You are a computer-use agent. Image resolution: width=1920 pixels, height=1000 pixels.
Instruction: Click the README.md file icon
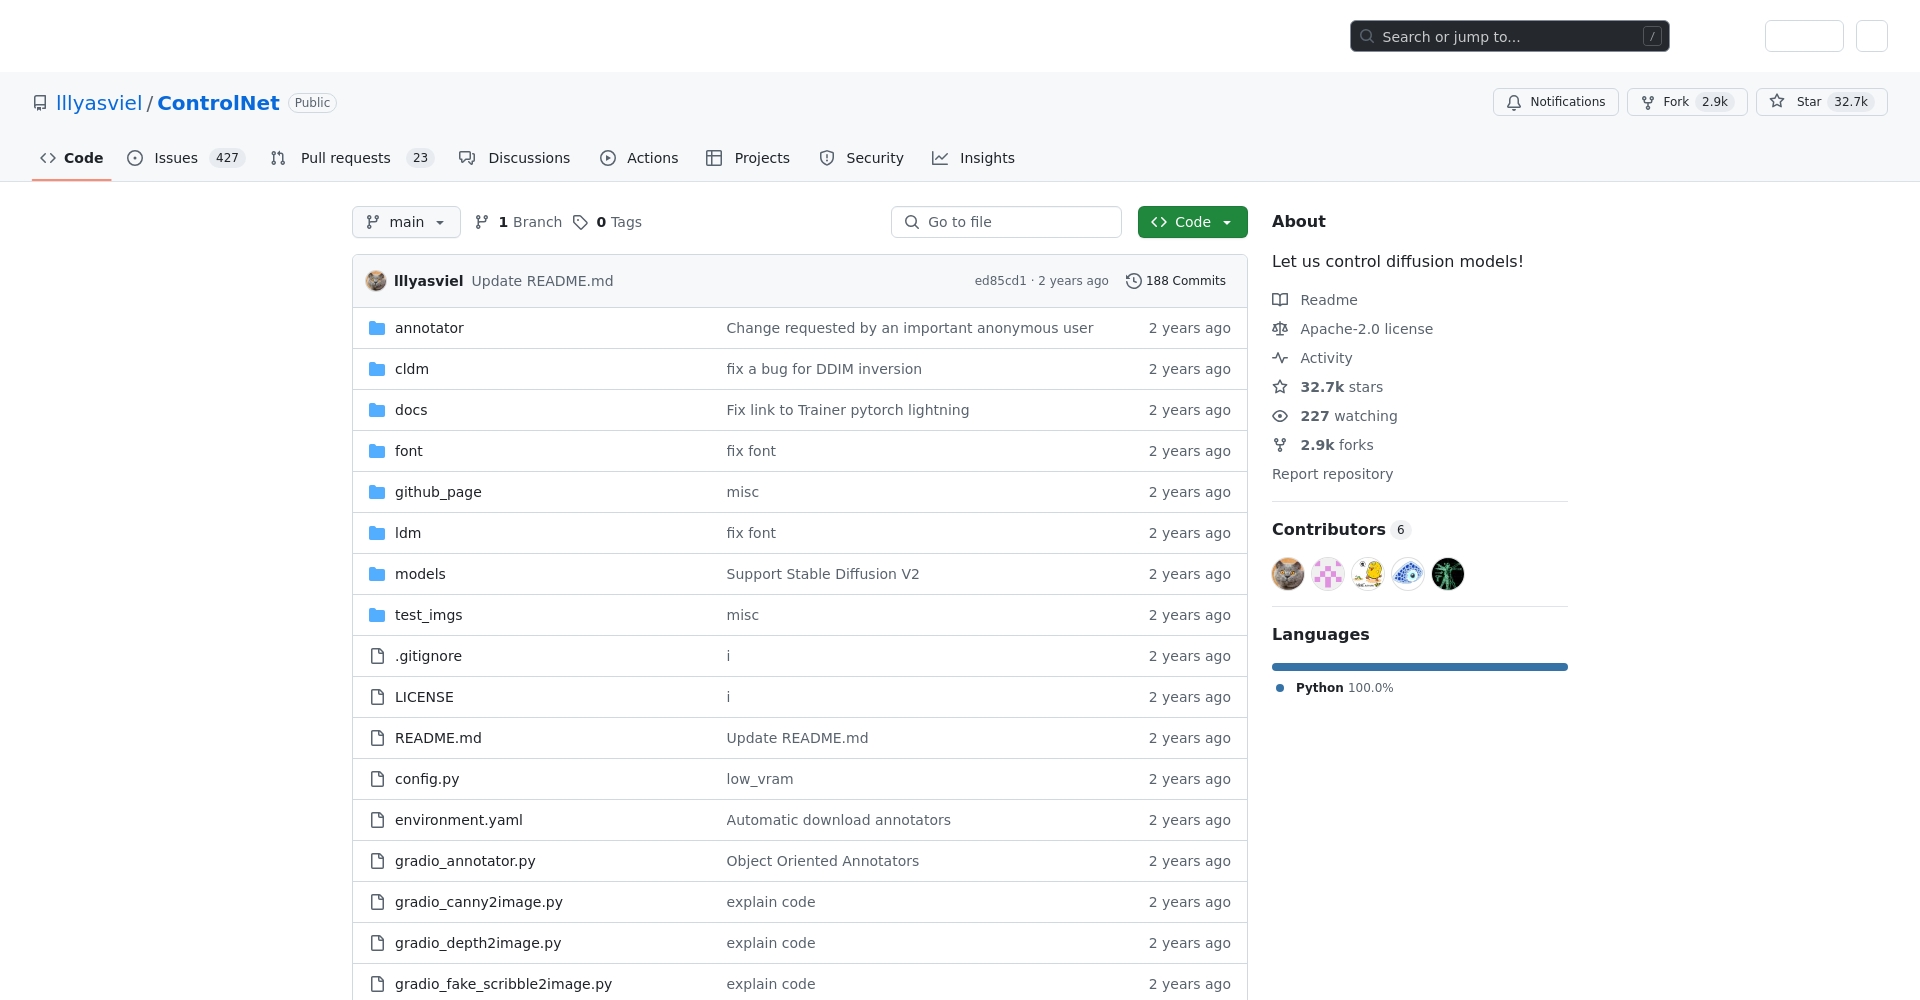377,738
